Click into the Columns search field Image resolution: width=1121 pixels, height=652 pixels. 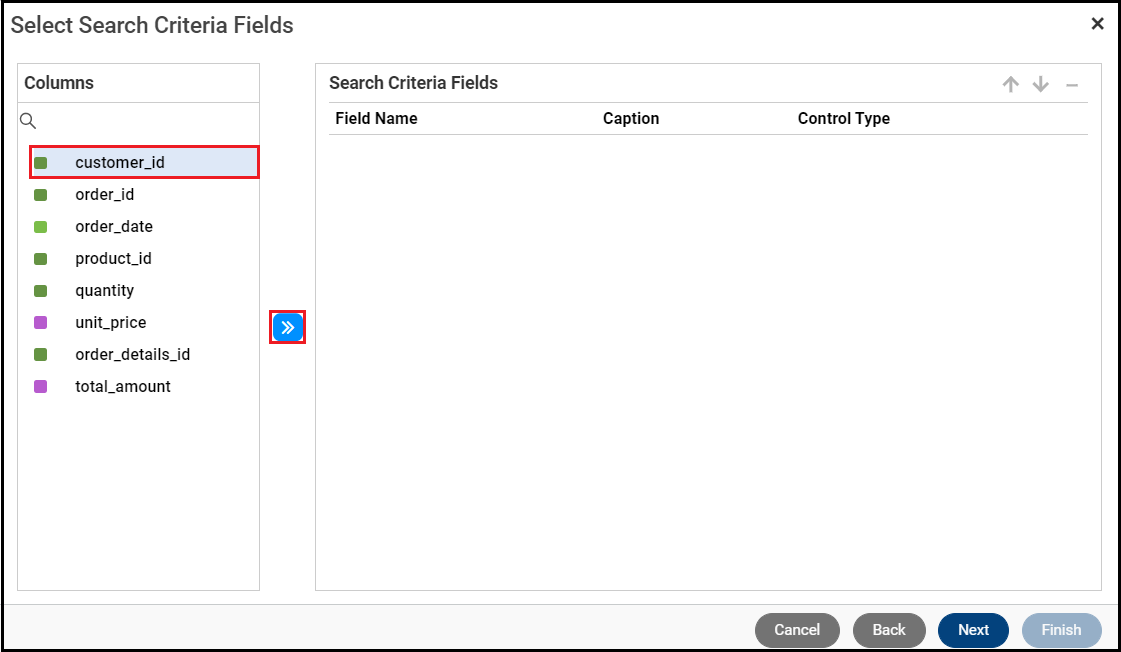point(145,121)
